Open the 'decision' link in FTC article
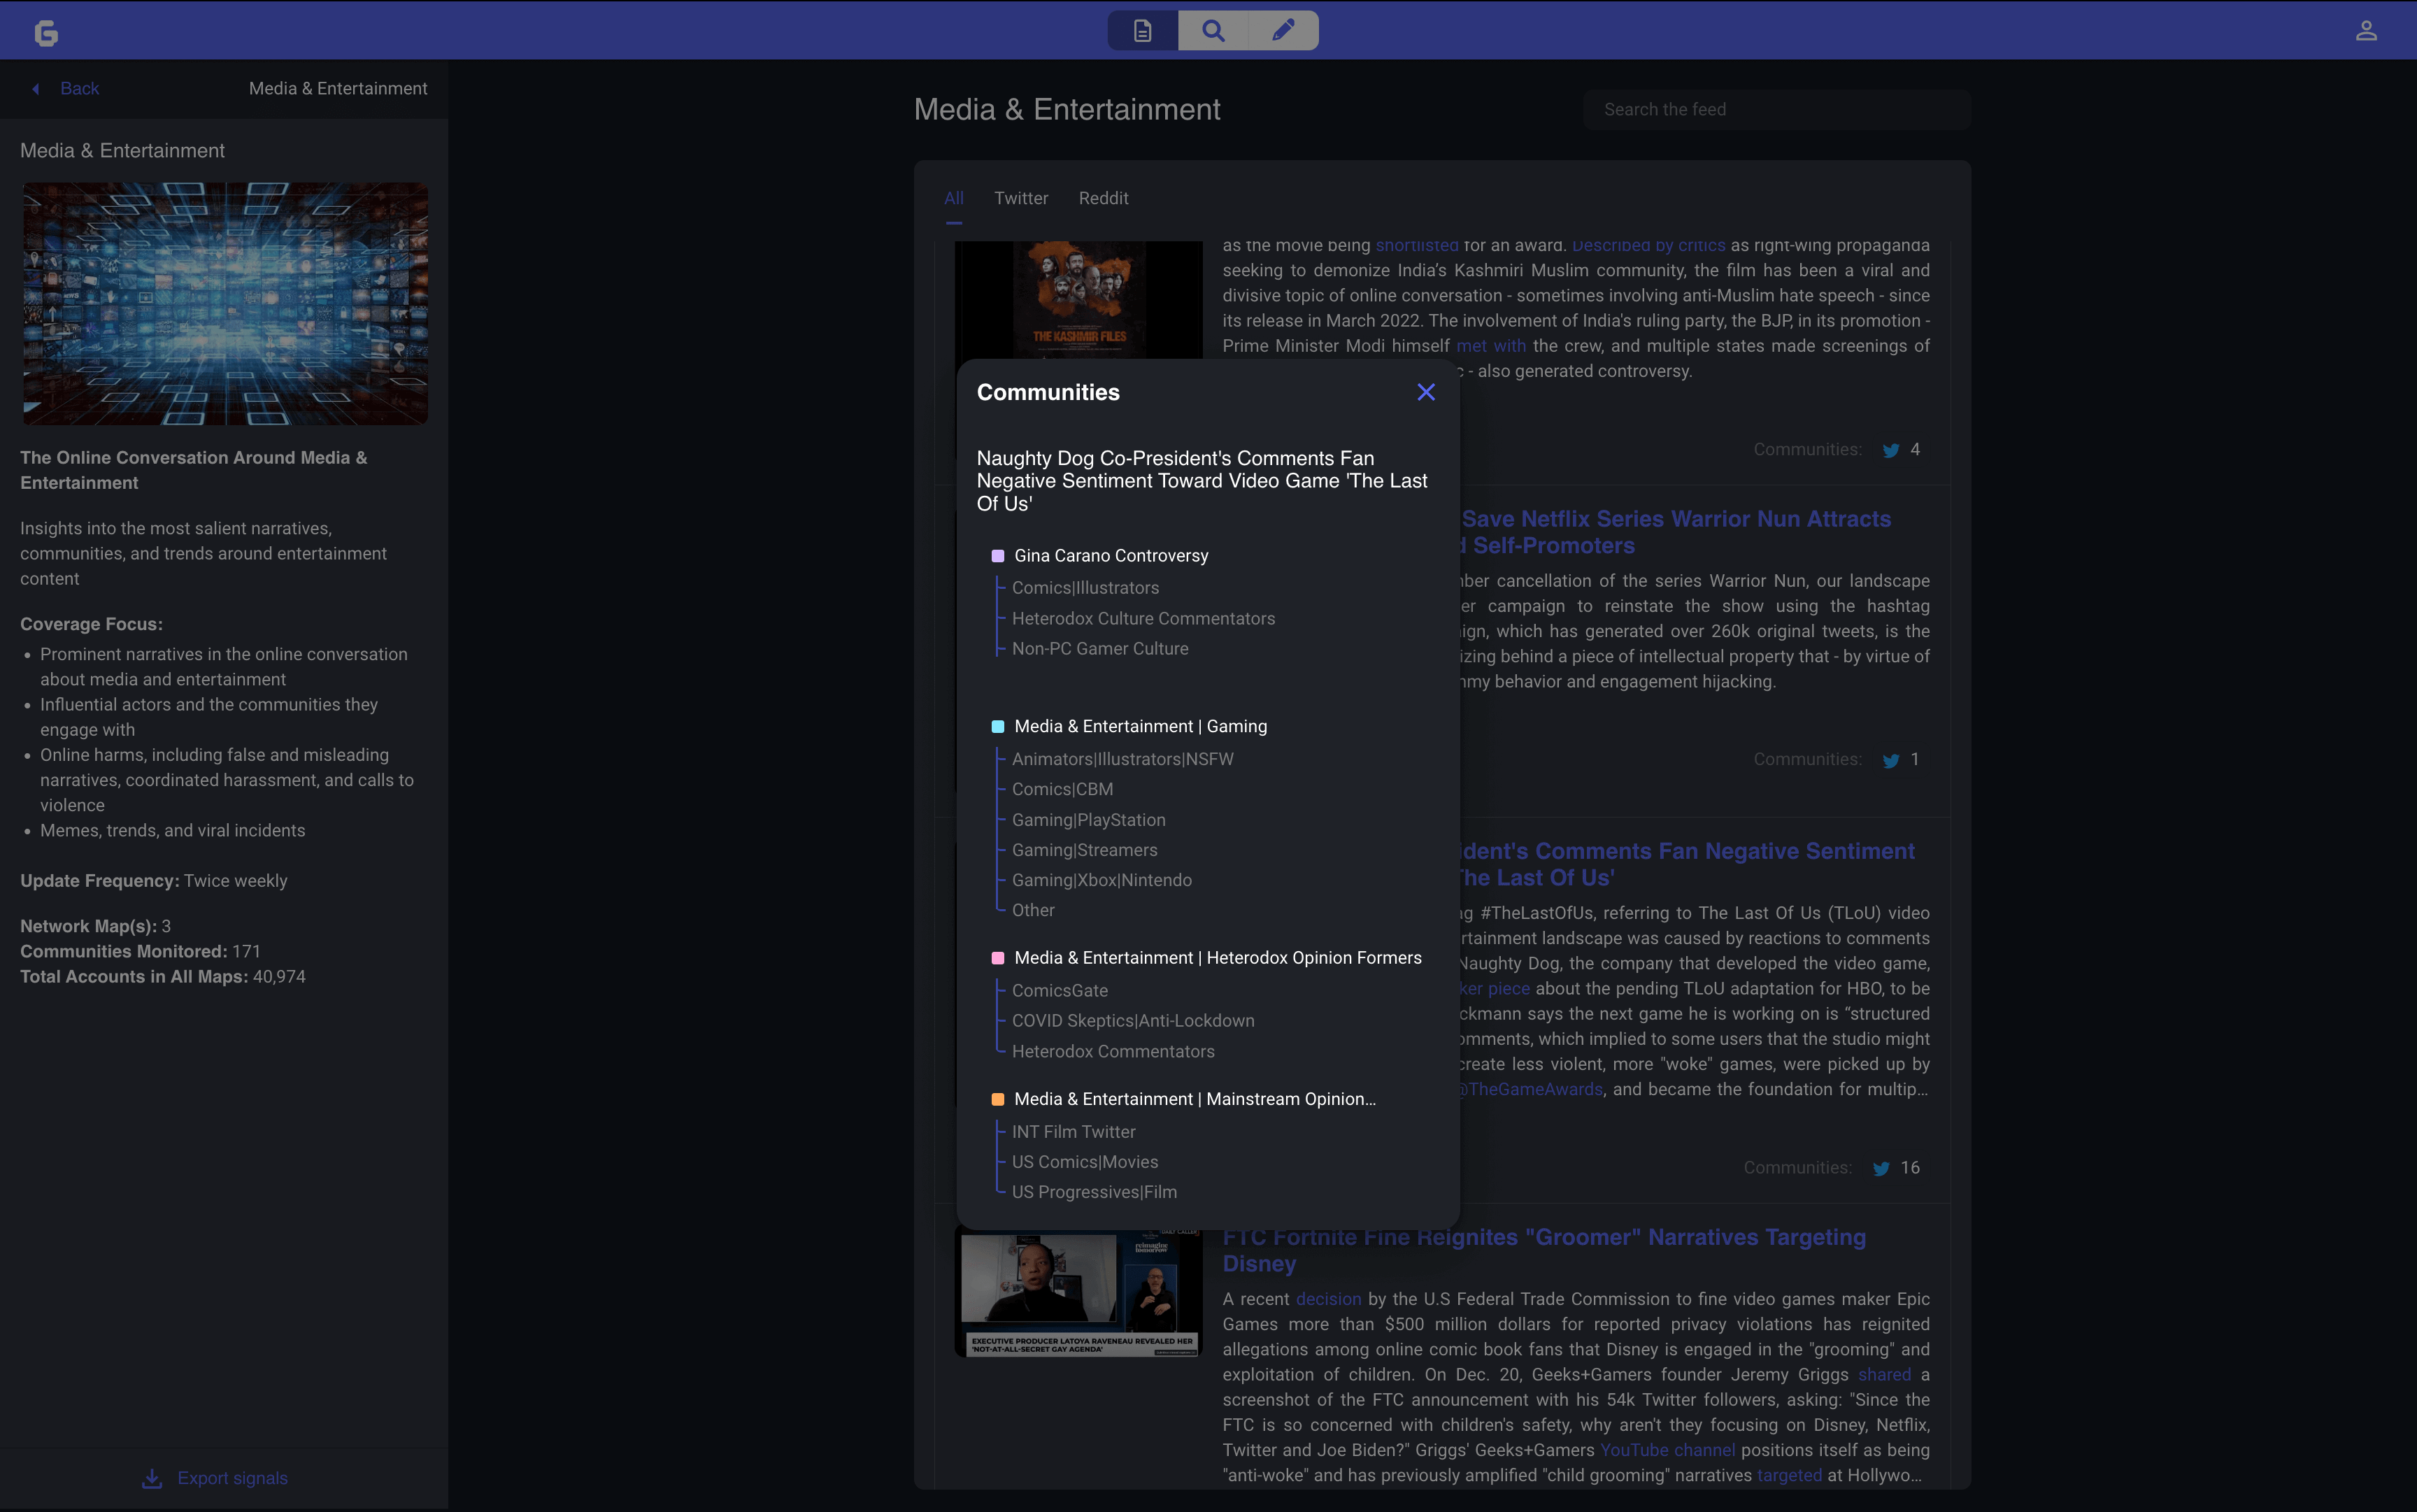Screen dimensions: 2417x1512 [x=1328, y=1299]
